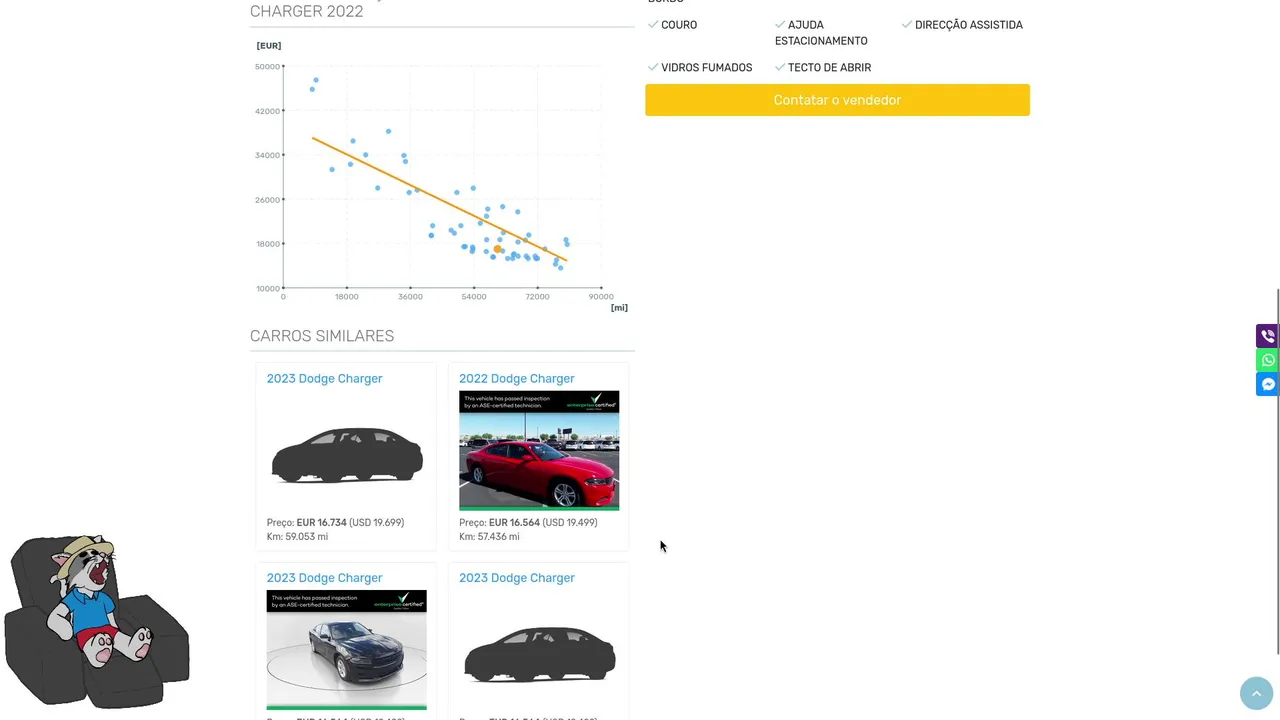Click the orange trend line in price chart
The image size is (1280, 720).
440,200
